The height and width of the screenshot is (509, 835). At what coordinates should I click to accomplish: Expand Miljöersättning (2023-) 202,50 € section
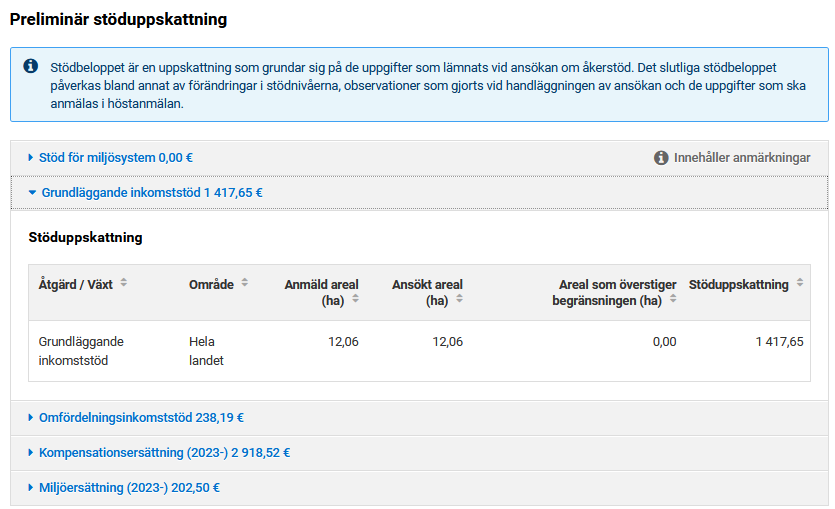129,488
